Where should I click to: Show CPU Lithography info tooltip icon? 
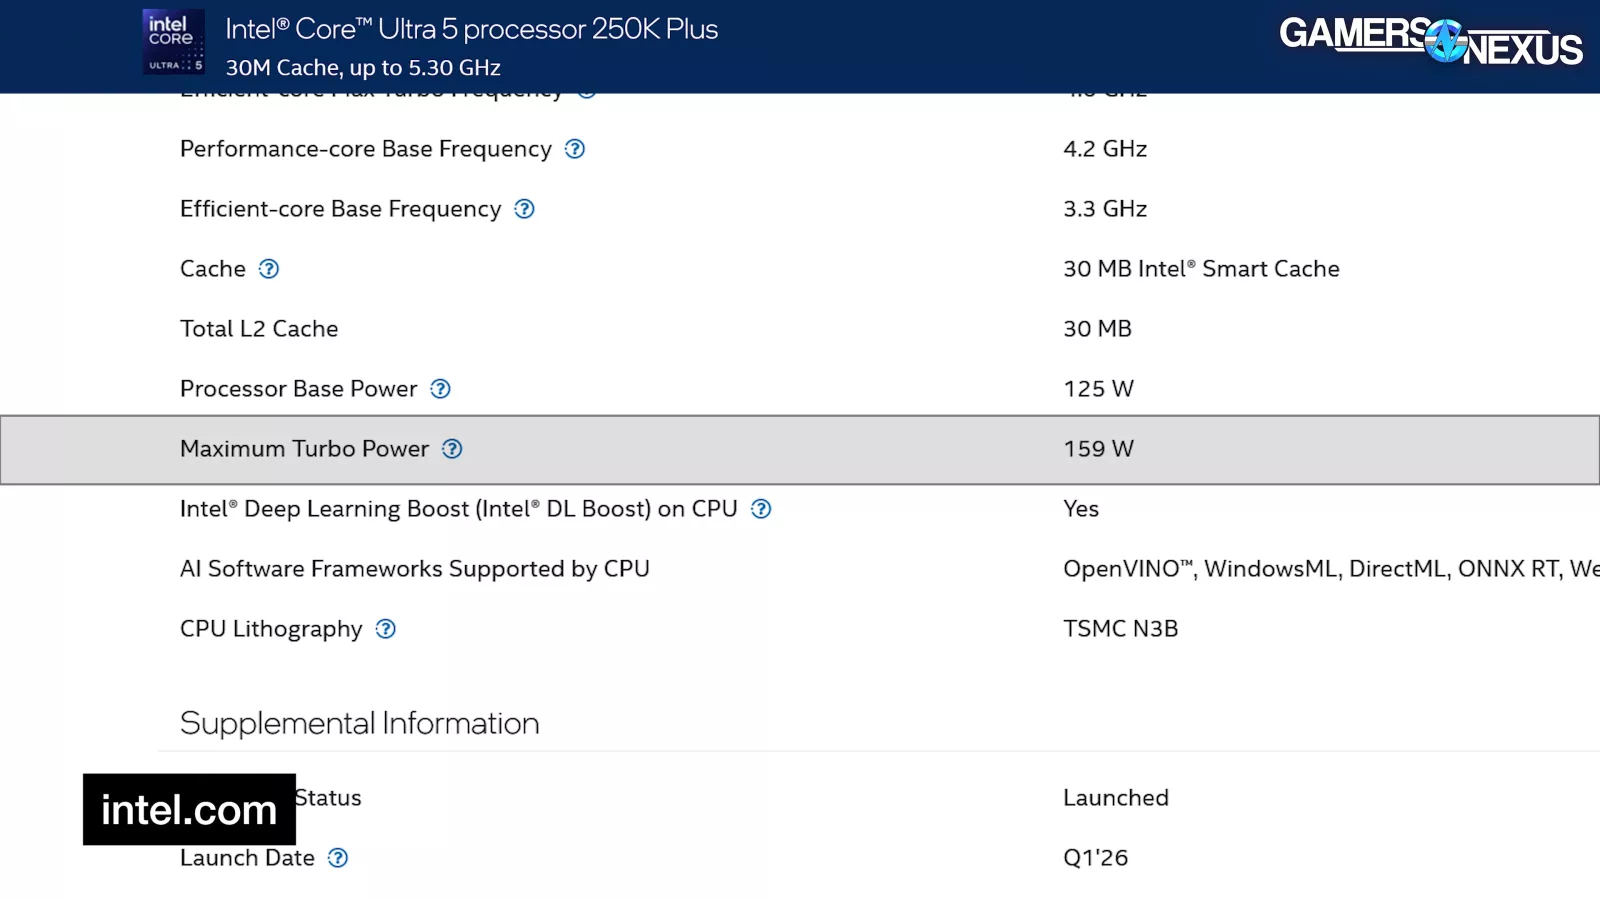386,629
